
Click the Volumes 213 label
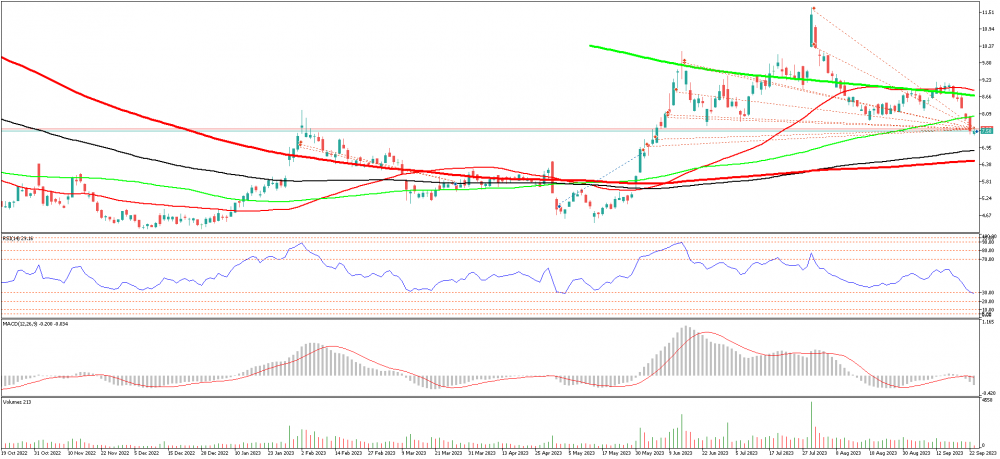[x=17, y=402]
